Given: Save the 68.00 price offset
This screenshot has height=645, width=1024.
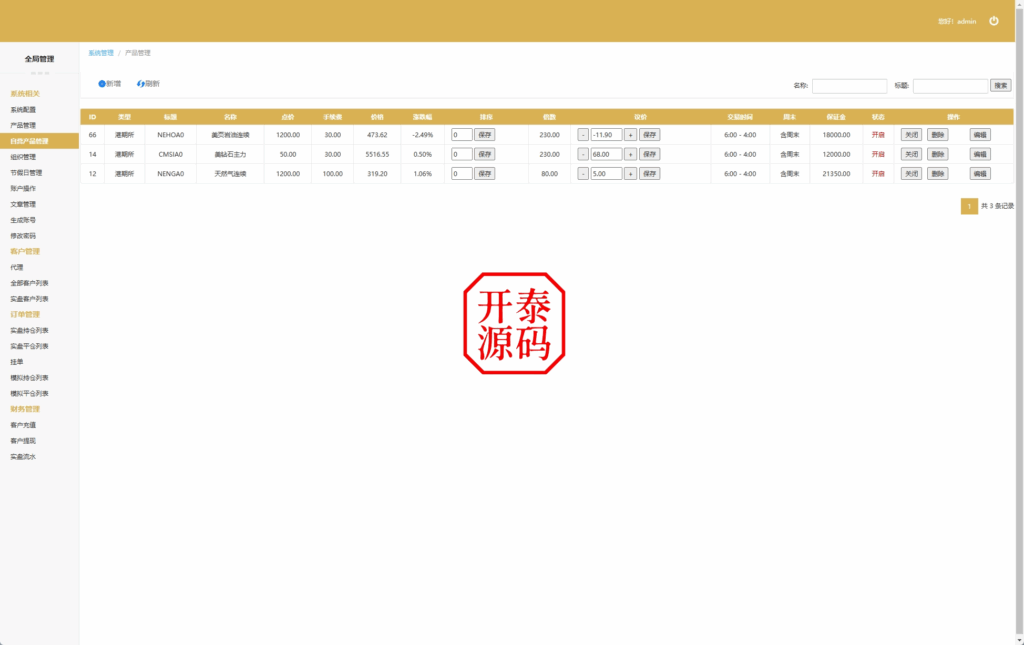Looking at the screenshot, I should 649,154.
